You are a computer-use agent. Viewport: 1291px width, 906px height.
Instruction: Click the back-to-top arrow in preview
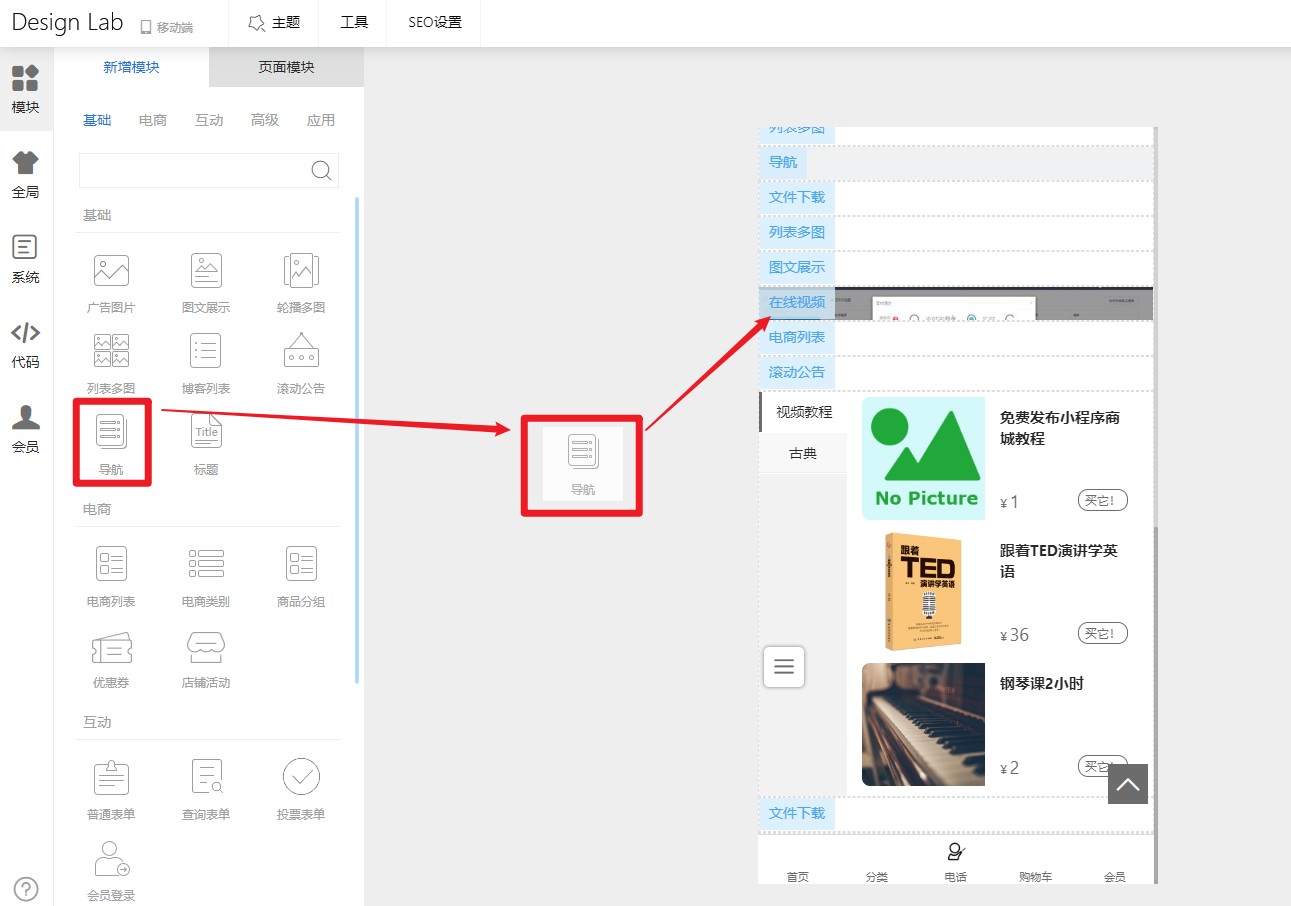point(1128,784)
